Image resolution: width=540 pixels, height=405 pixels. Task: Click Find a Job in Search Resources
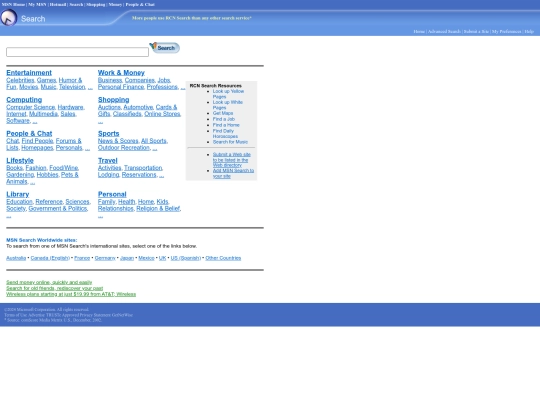224,119
